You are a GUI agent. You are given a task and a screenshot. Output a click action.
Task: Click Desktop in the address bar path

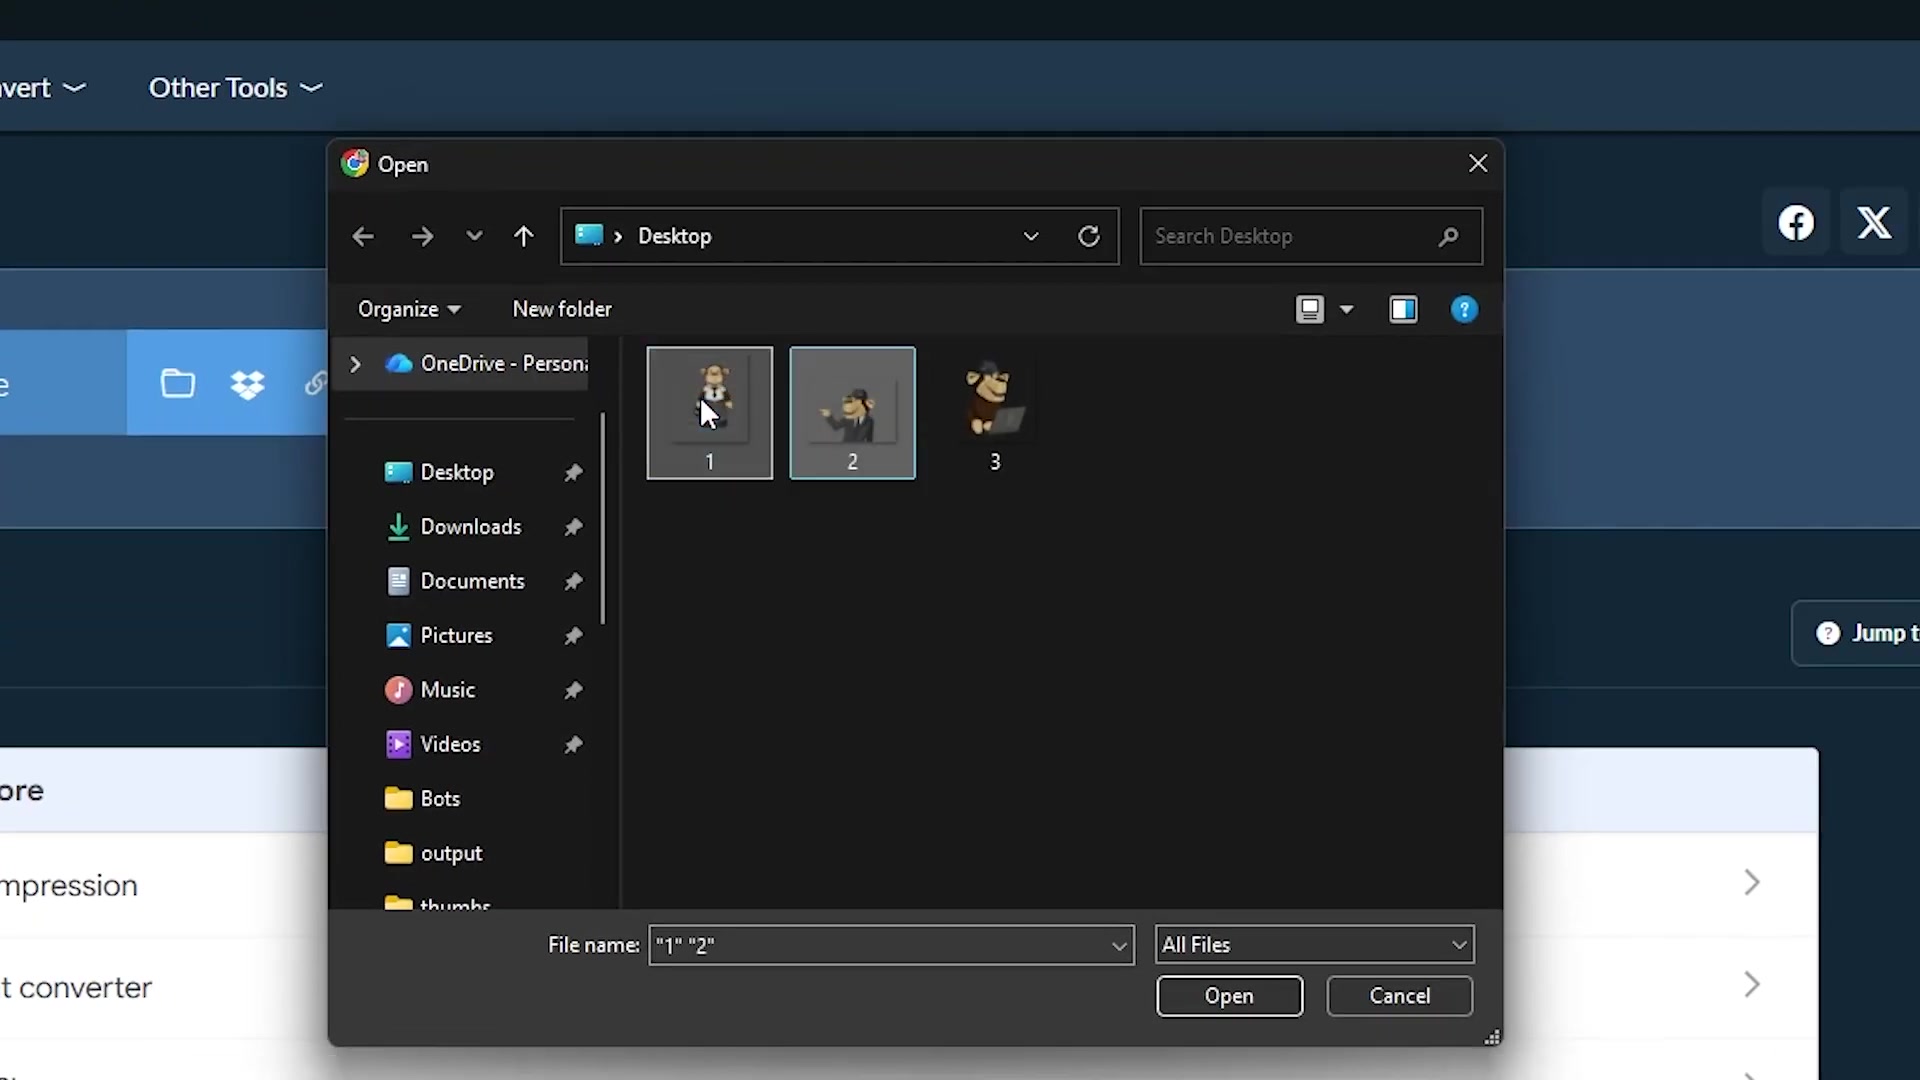675,236
